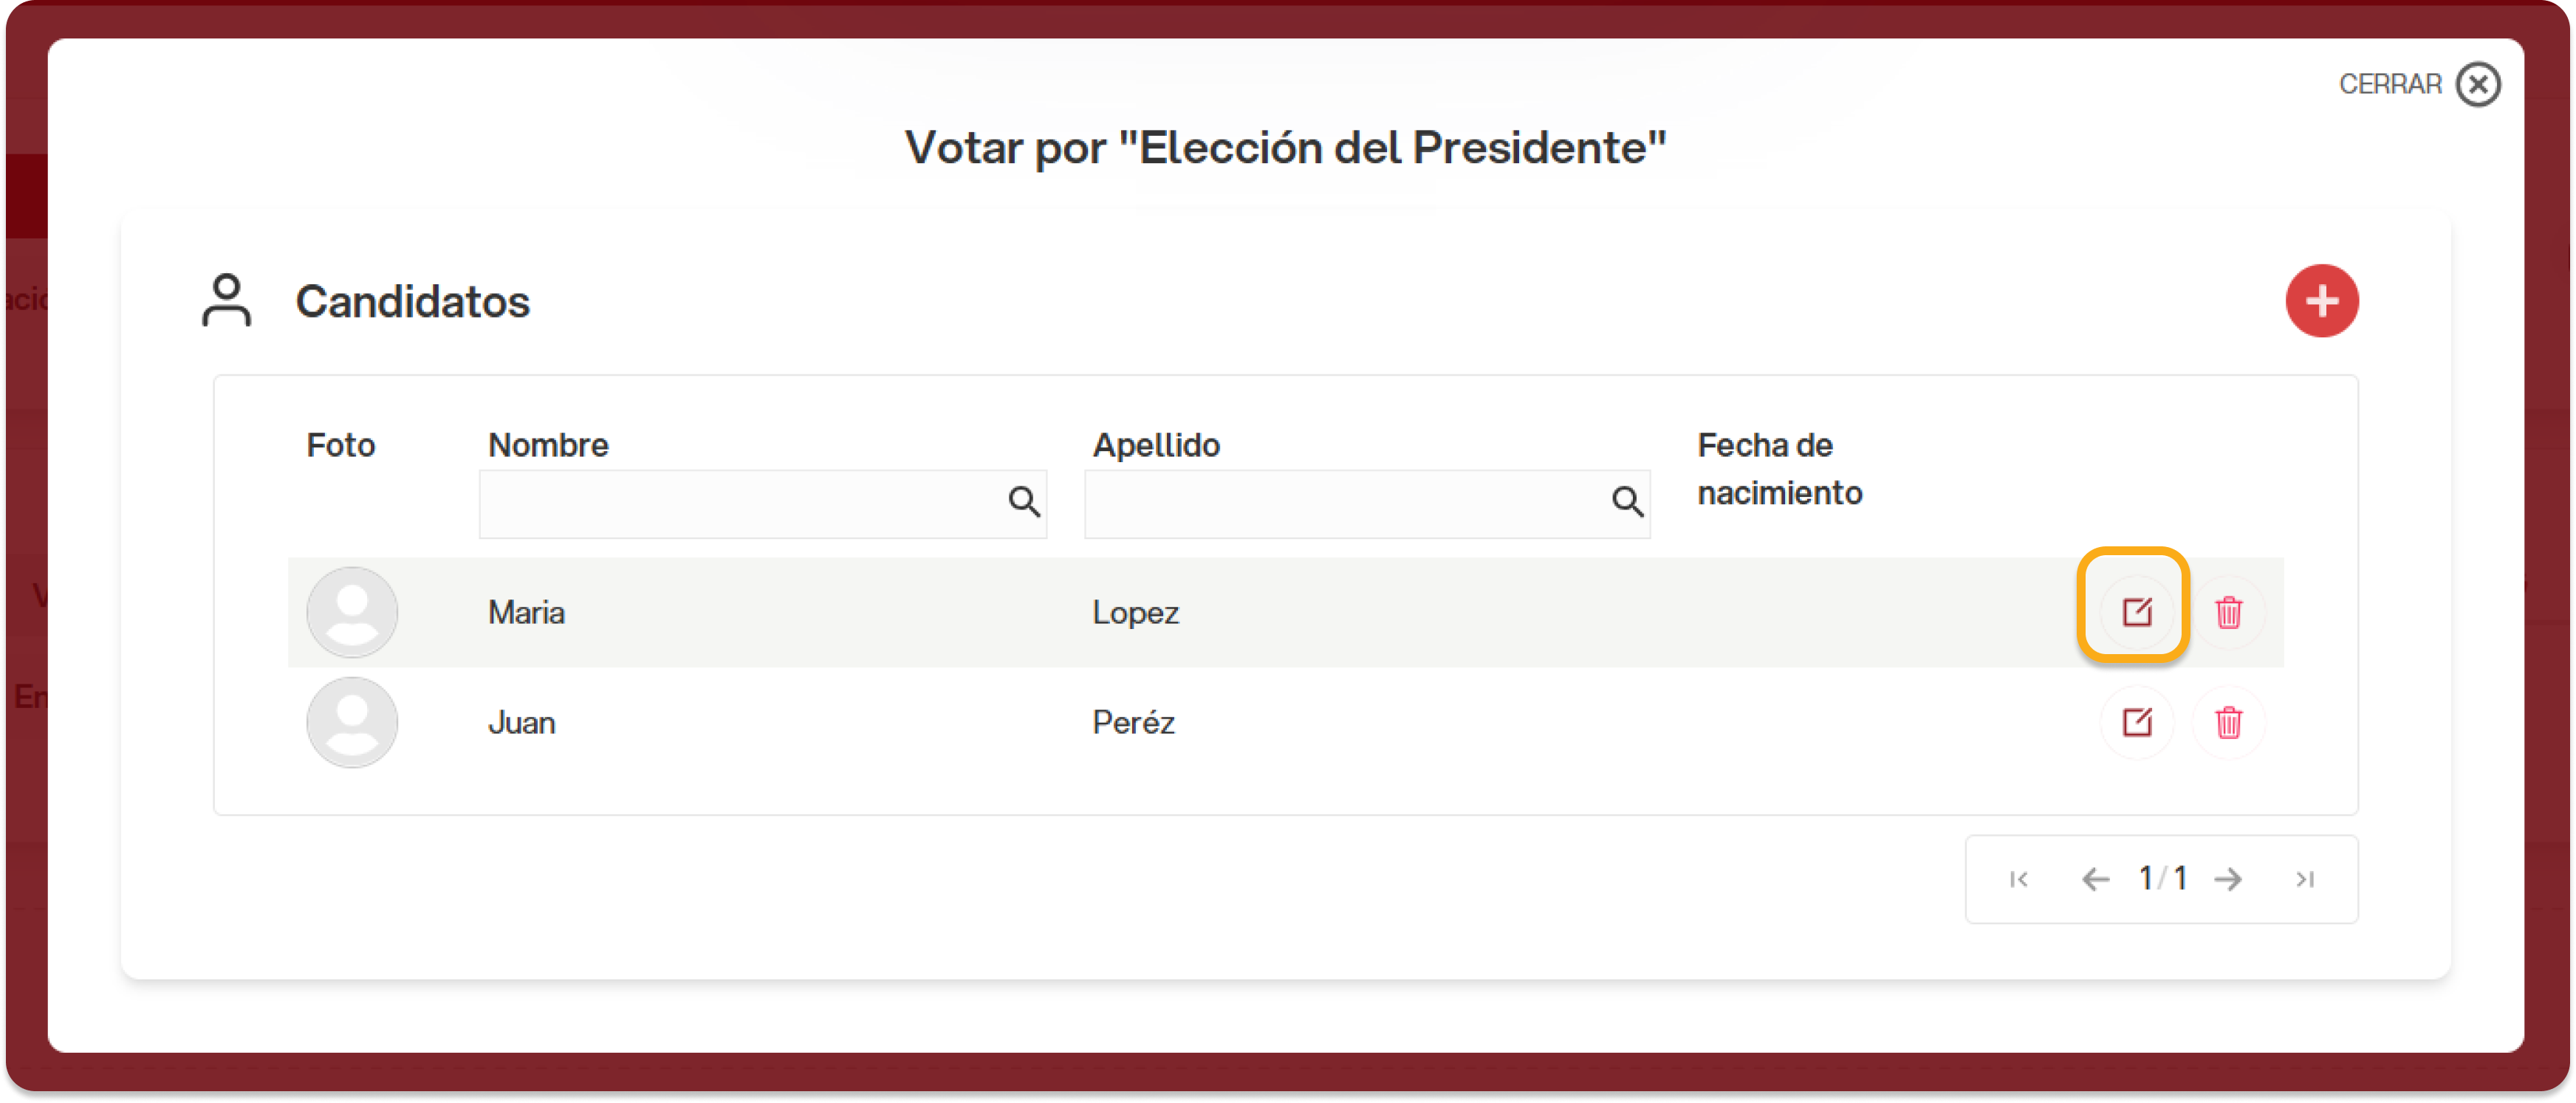Focus the Apellido filter input field

pos(1344,503)
